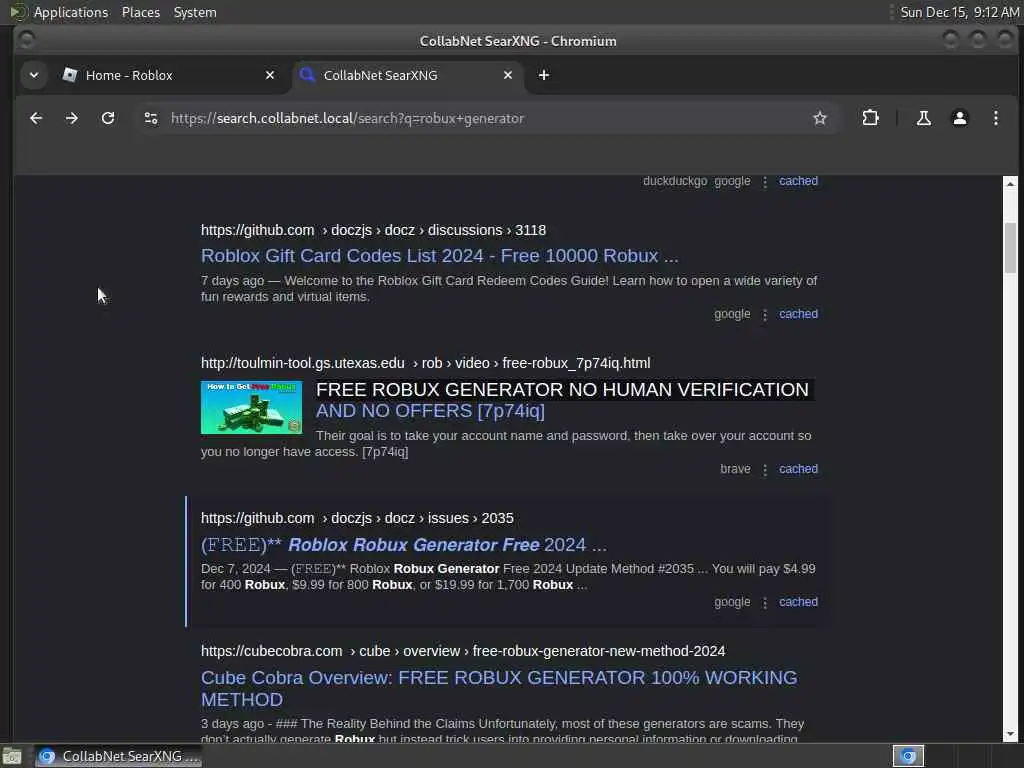
Task: Click CollabNet SearXNG taskbar window button
Action: 118,756
